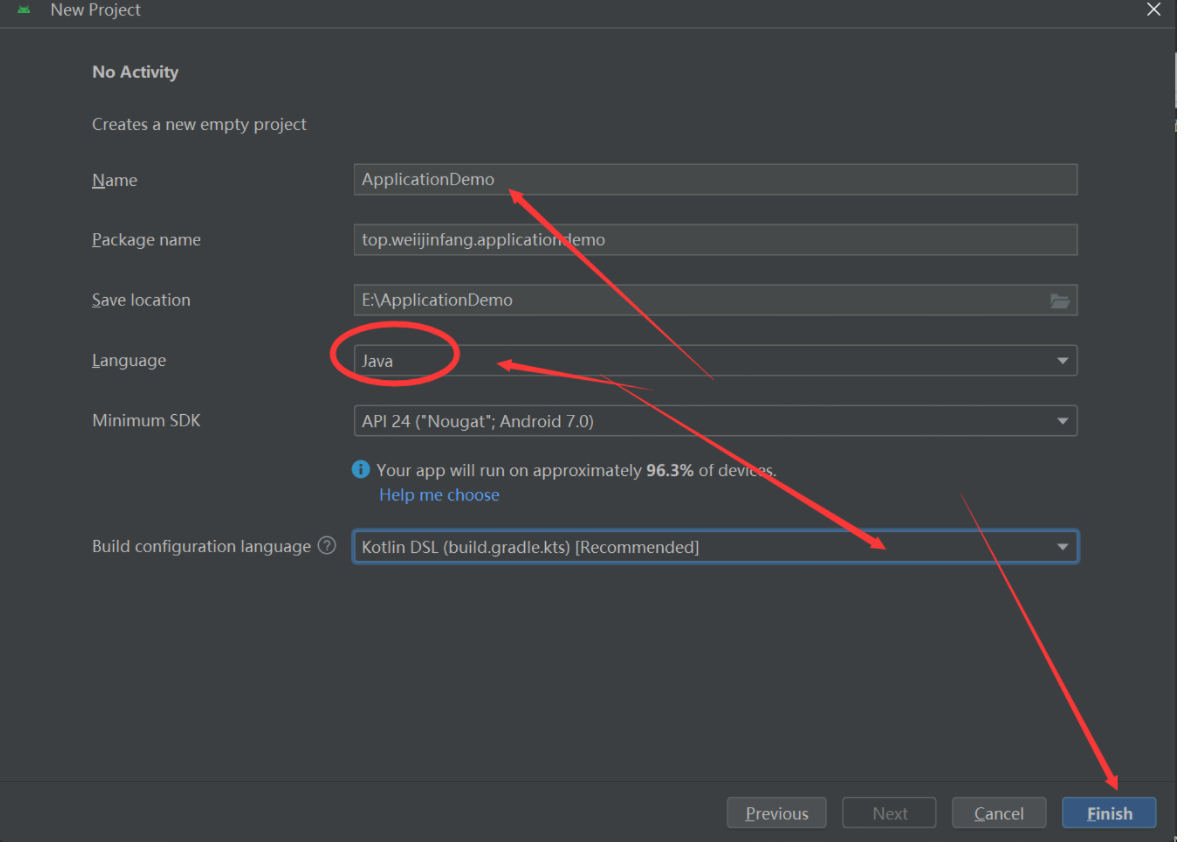This screenshot has width=1185, height=842.
Task: Click the Name field with ApplicationDemo
Action: (x=715, y=180)
